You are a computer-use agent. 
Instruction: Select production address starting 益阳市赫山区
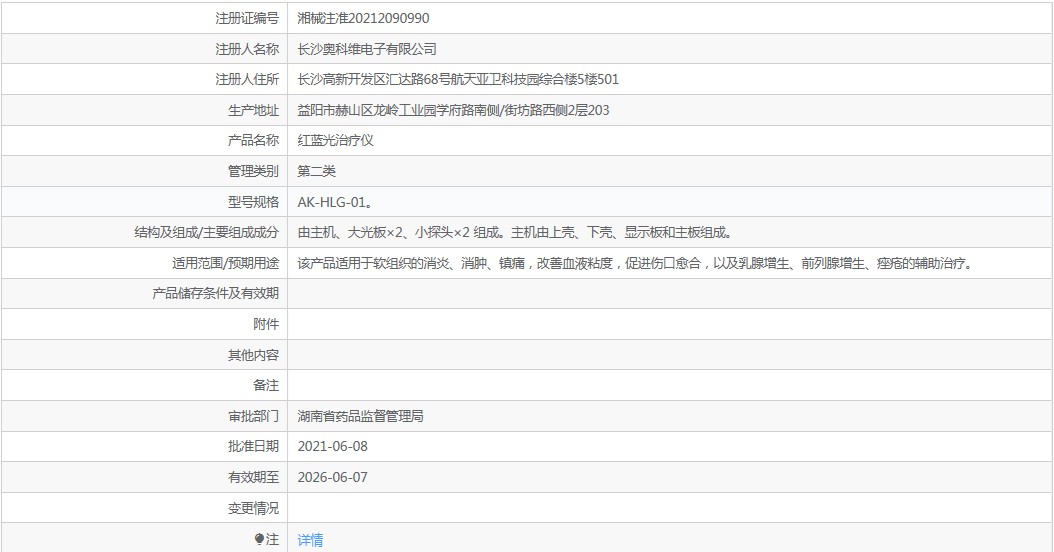tap(453, 110)
